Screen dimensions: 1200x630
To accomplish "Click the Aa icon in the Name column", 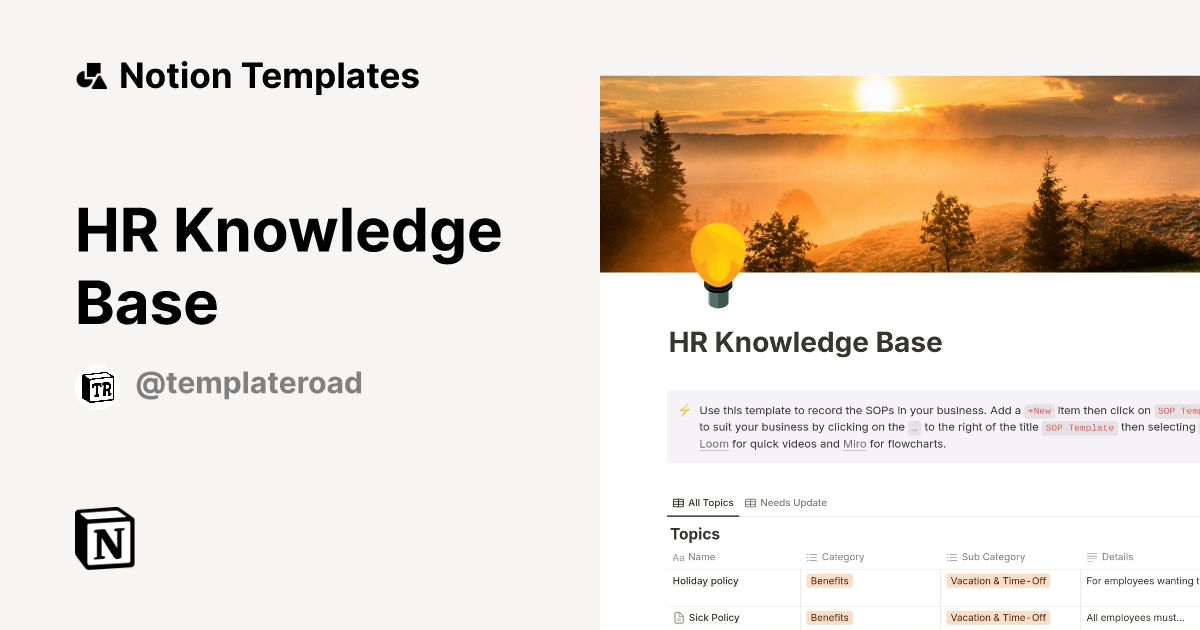I will pos(677,557).
